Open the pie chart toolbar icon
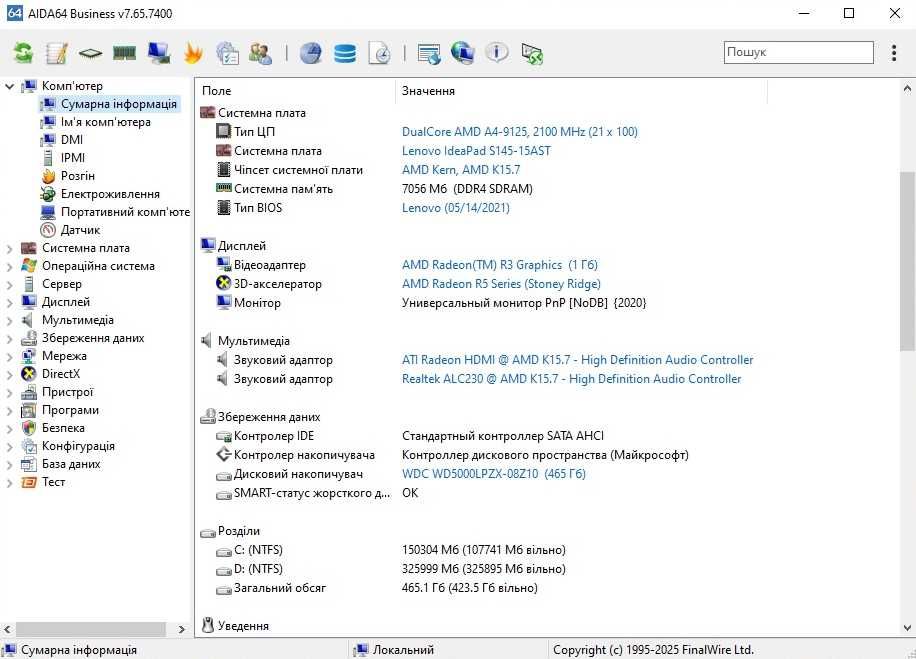 coord(311,53)
